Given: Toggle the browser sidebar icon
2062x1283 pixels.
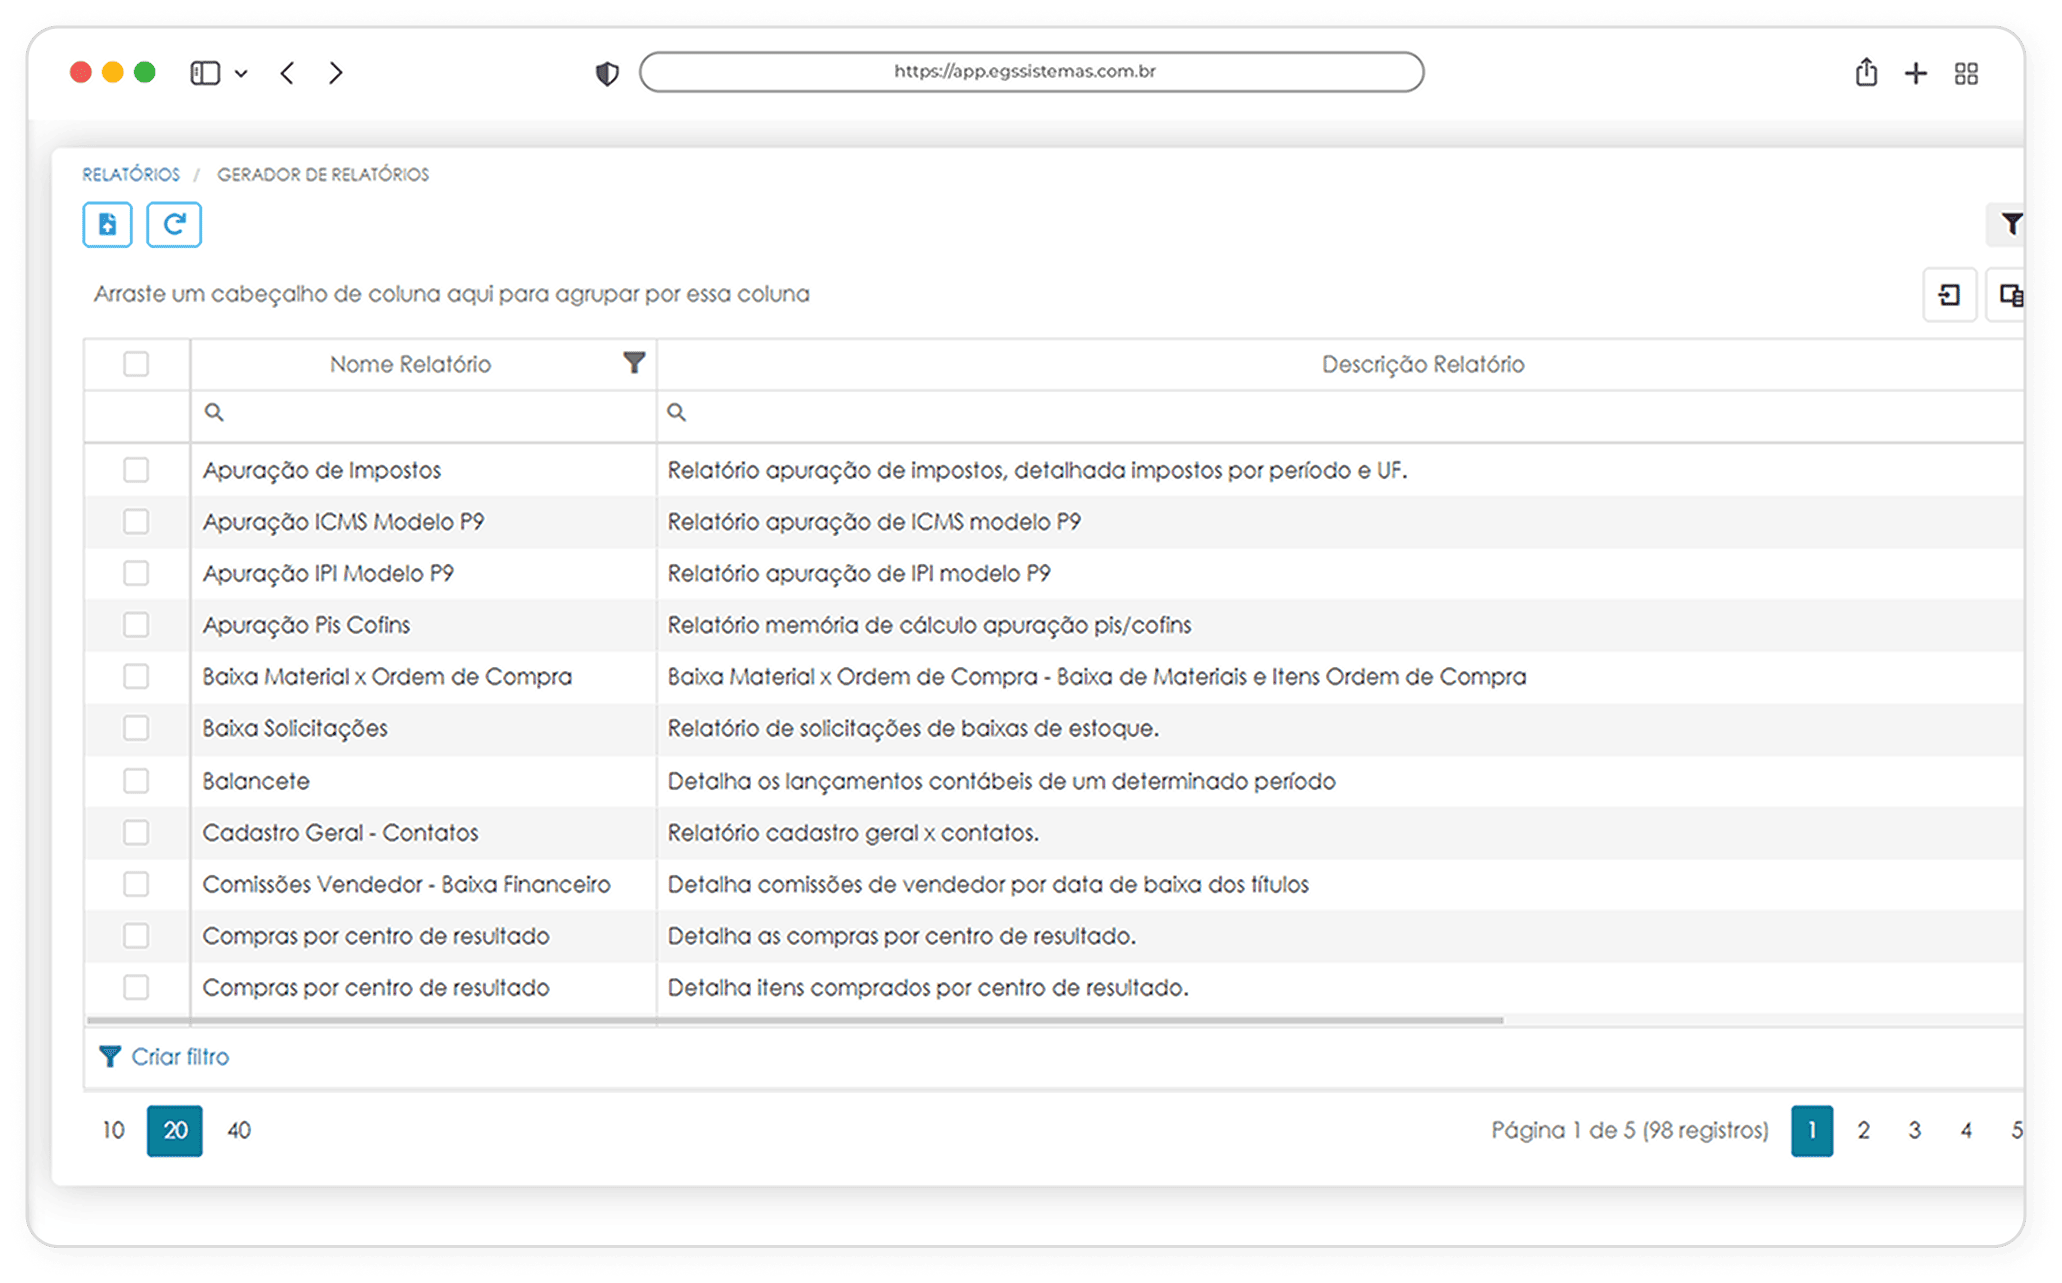Looking at the screenshot, I should click(x=205, y=73).
